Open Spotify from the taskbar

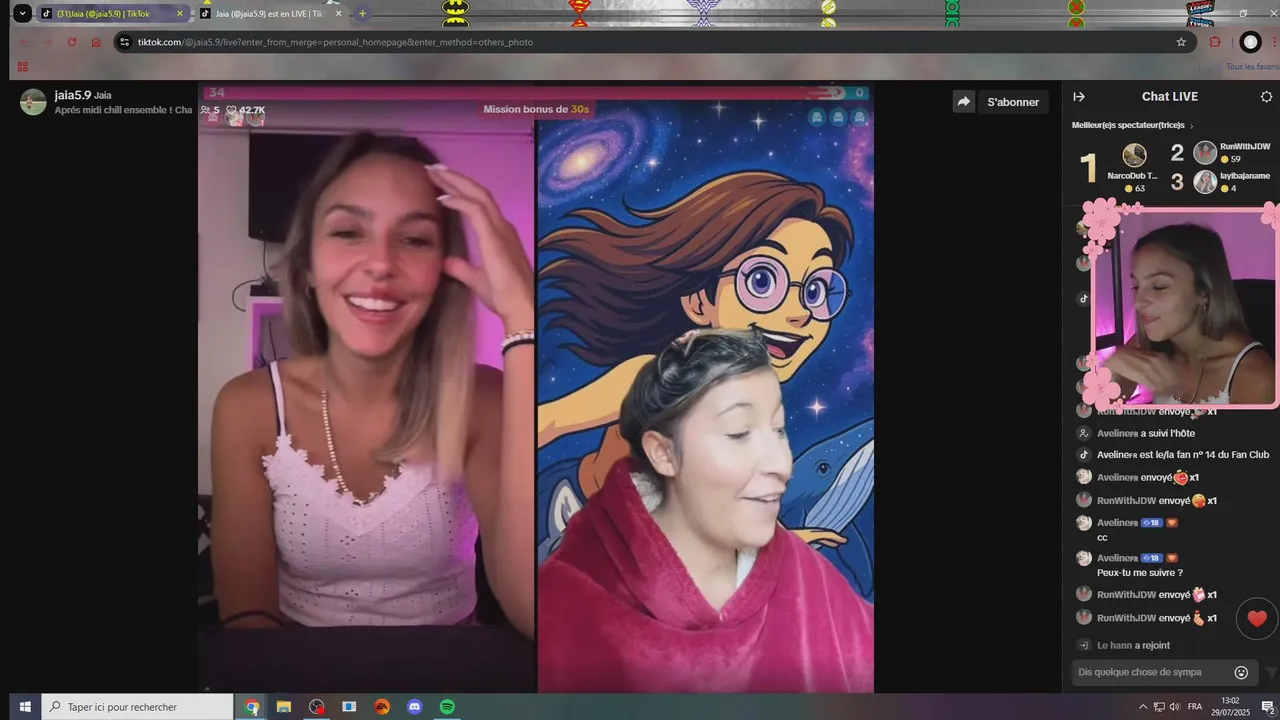point(448,707)
